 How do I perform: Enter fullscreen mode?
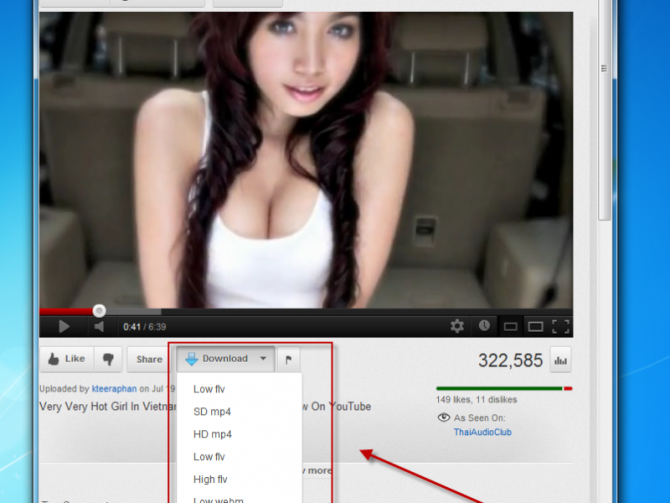560,326
